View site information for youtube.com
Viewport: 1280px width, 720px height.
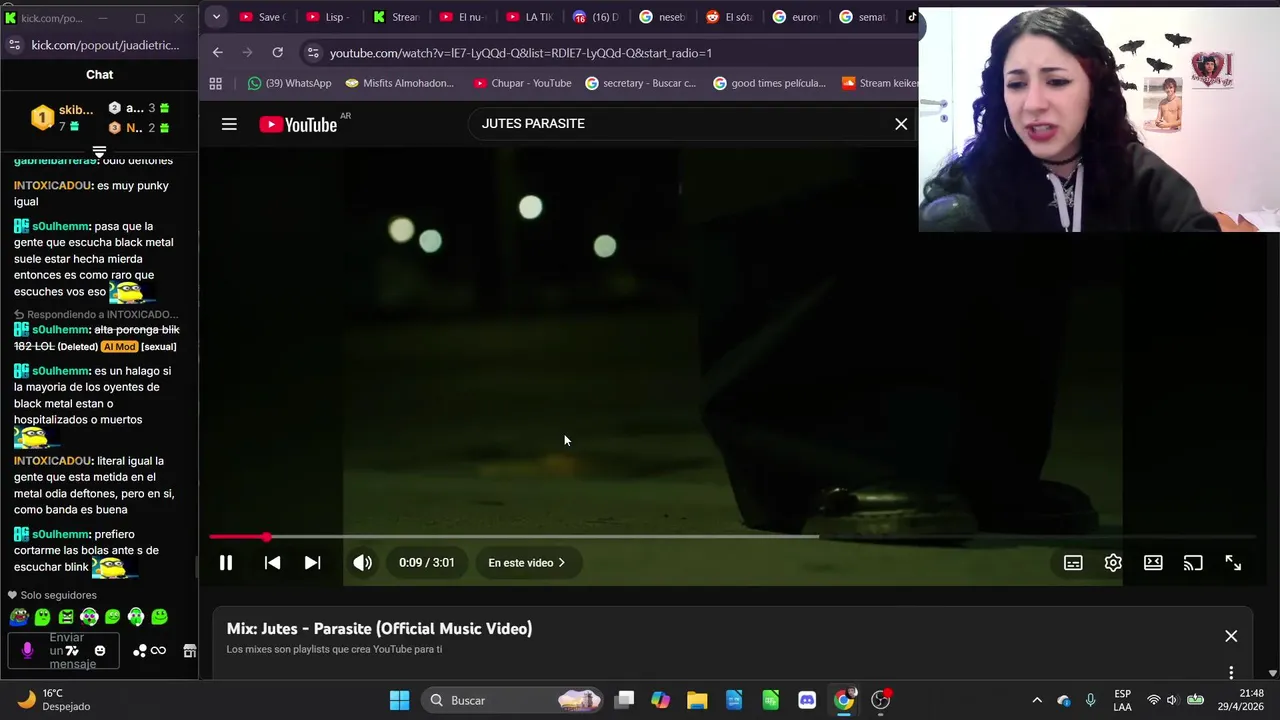coord(313,53)
